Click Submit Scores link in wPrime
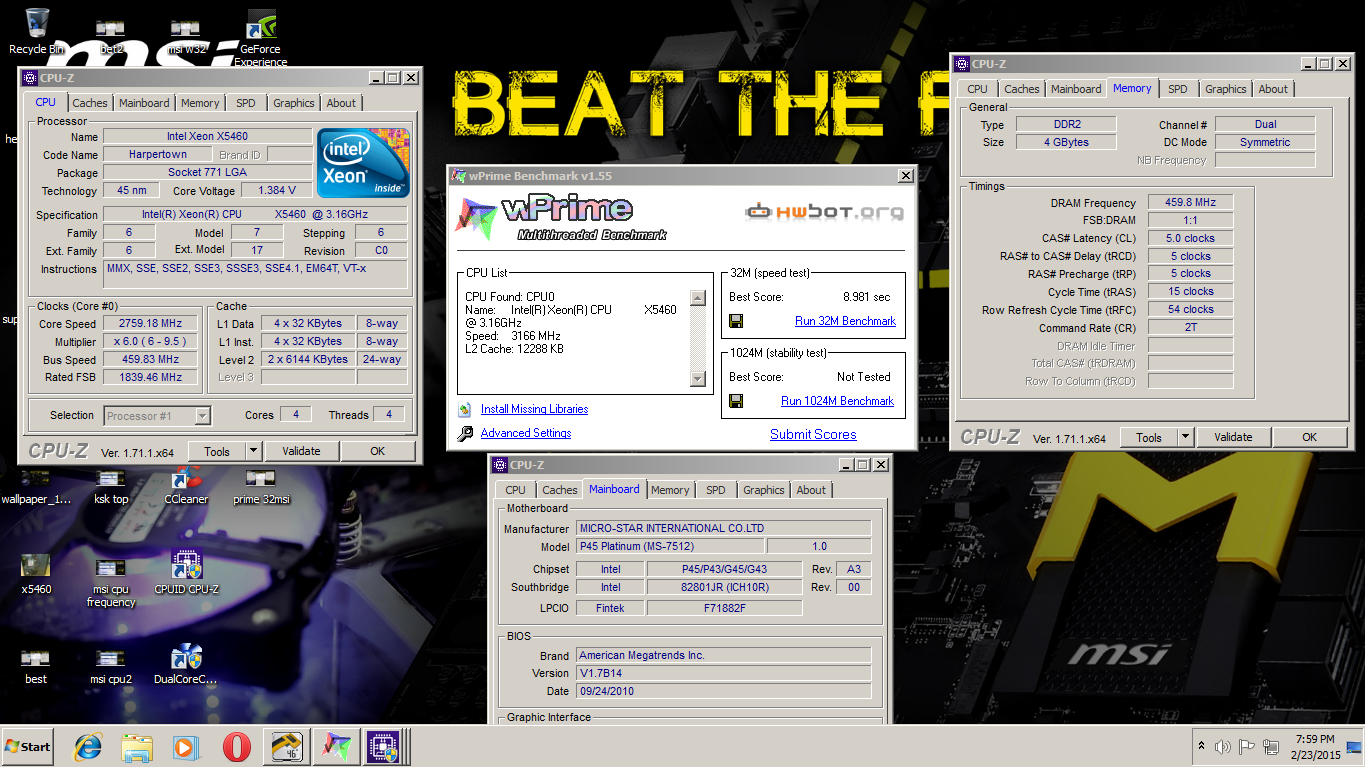This screenshot has height=767, width=1365. click(x=813, y=434)
